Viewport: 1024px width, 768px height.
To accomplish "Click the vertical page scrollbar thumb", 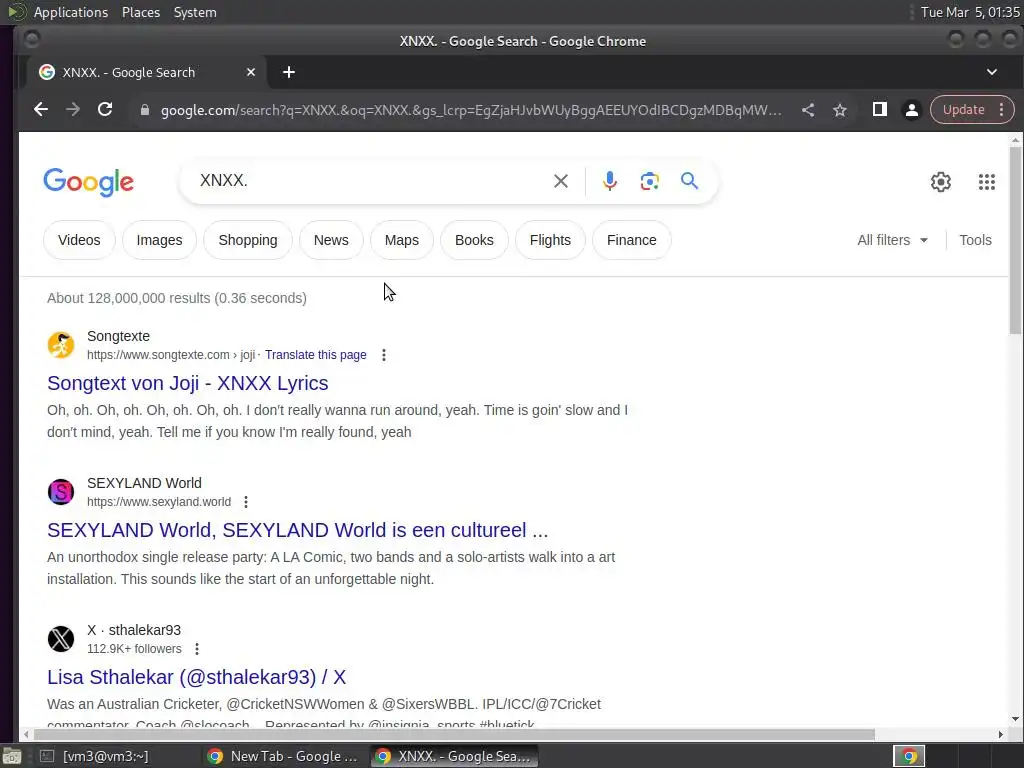I will click(x=1015, y=240).
